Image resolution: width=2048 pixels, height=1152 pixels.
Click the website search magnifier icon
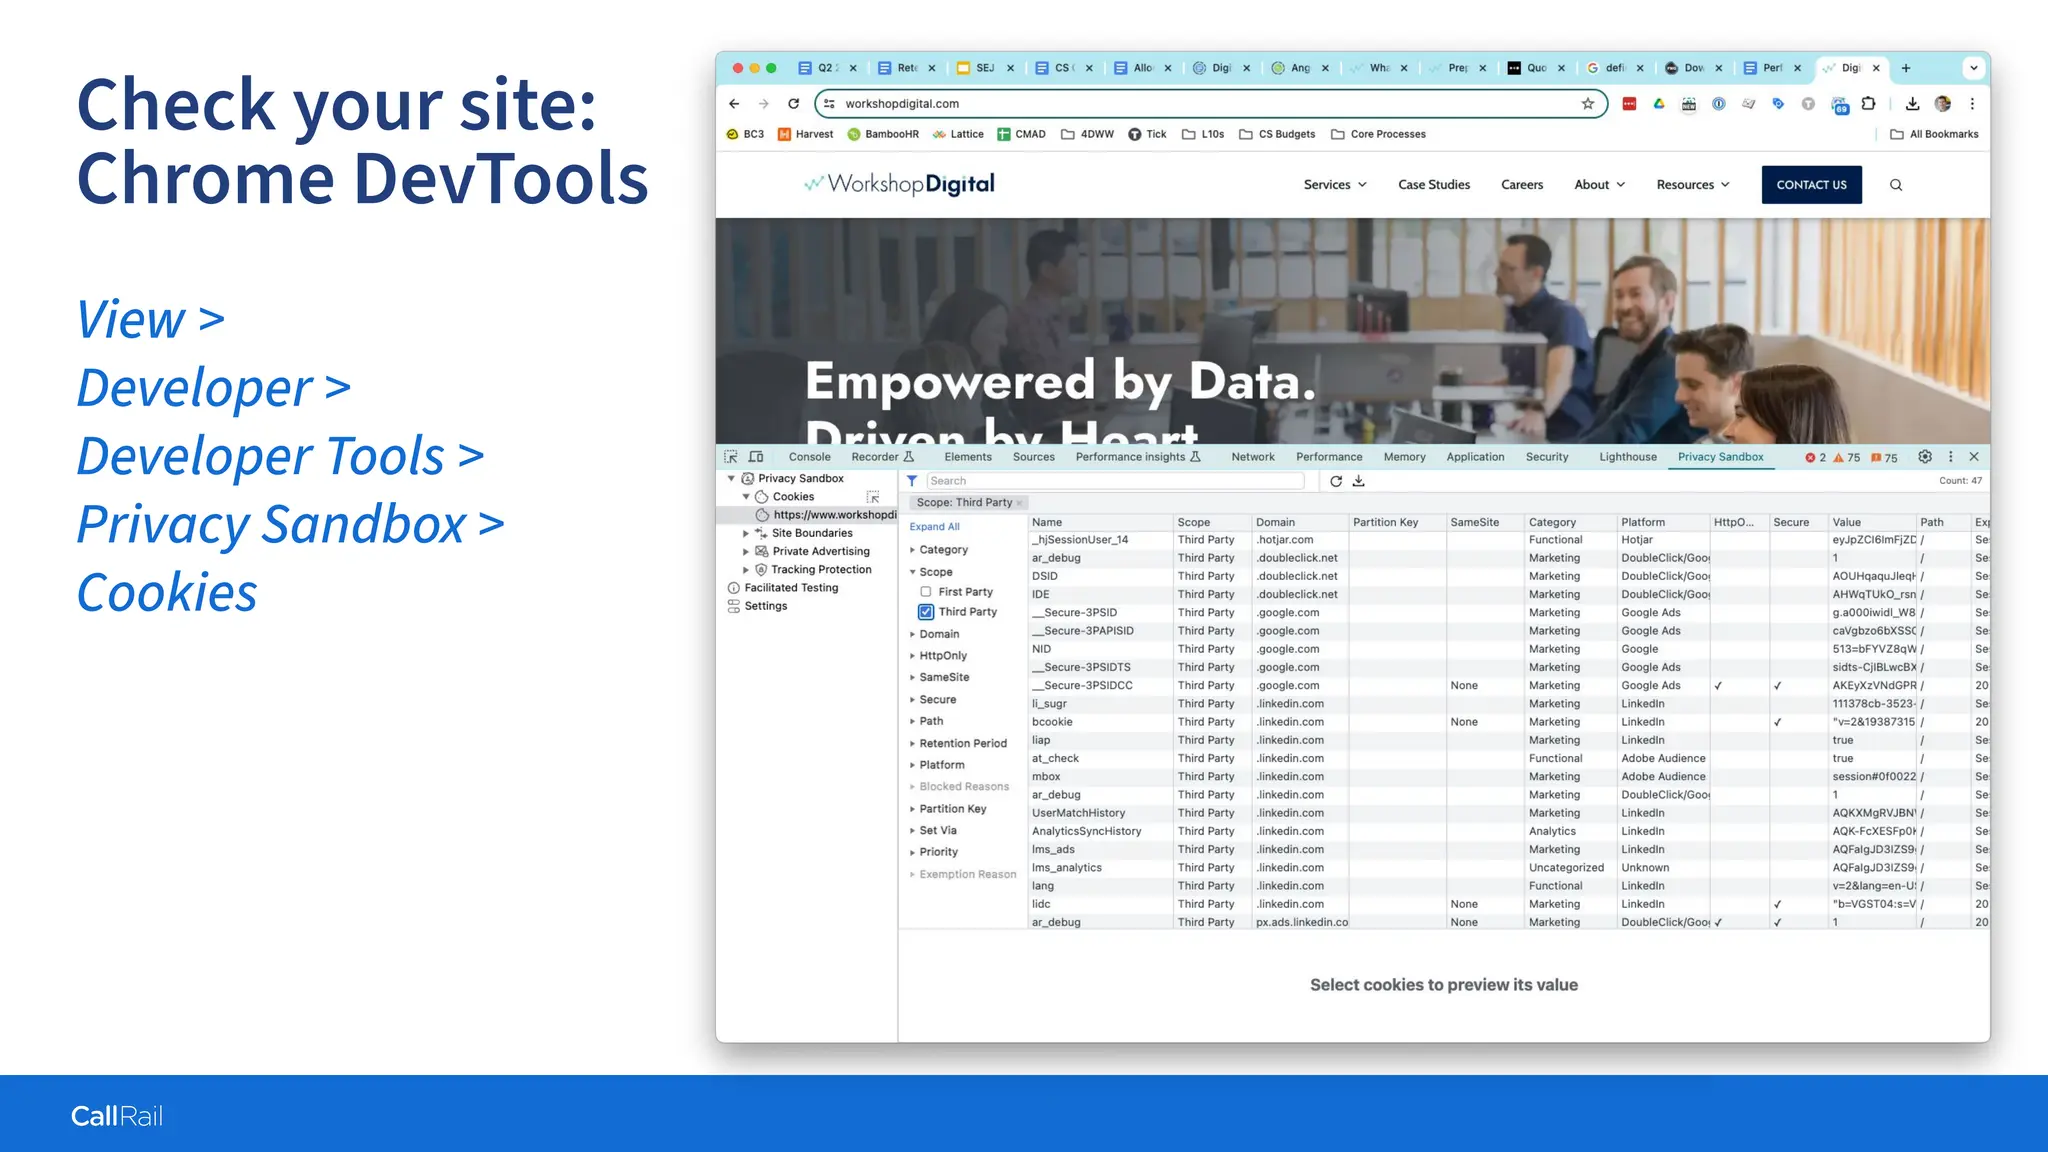(1896, 185)
